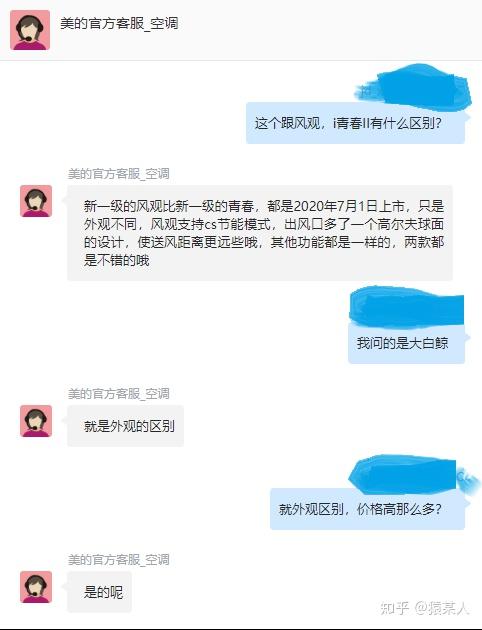Click blue-scribbled username above 价格高那么多 message
This screenshot has width=482, height=630.
(410, 475)
